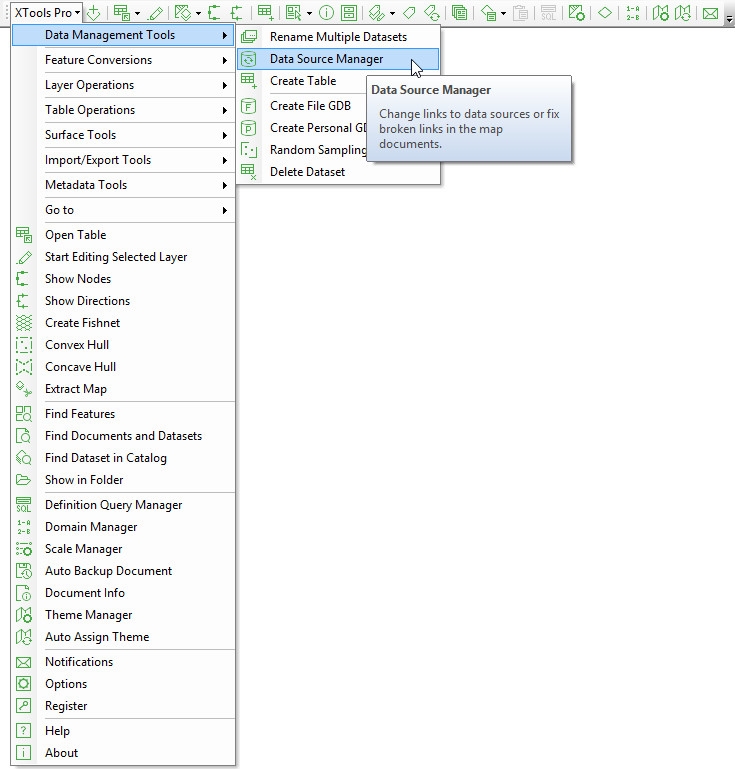Screen dimensions: 735x769
Task: Click the Show Directions toolbar icon
Action: coord(237,13)
